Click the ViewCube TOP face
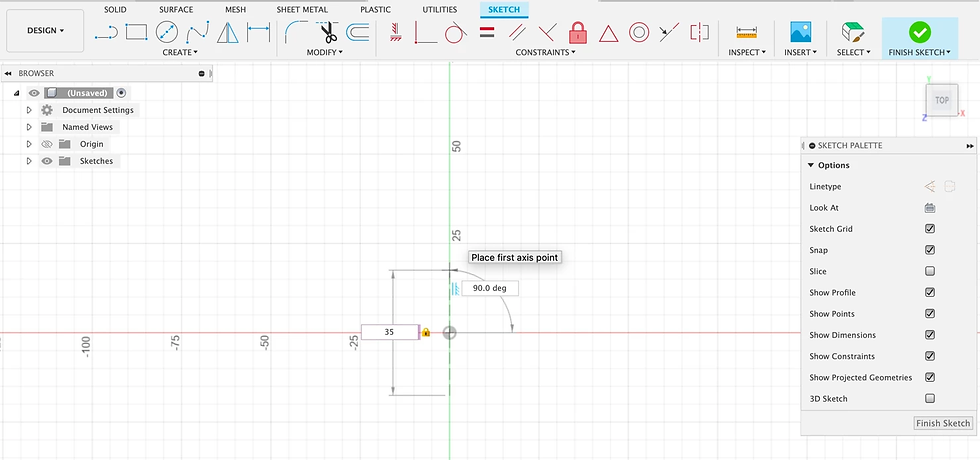980x460 pixels. tap(941, 100)
